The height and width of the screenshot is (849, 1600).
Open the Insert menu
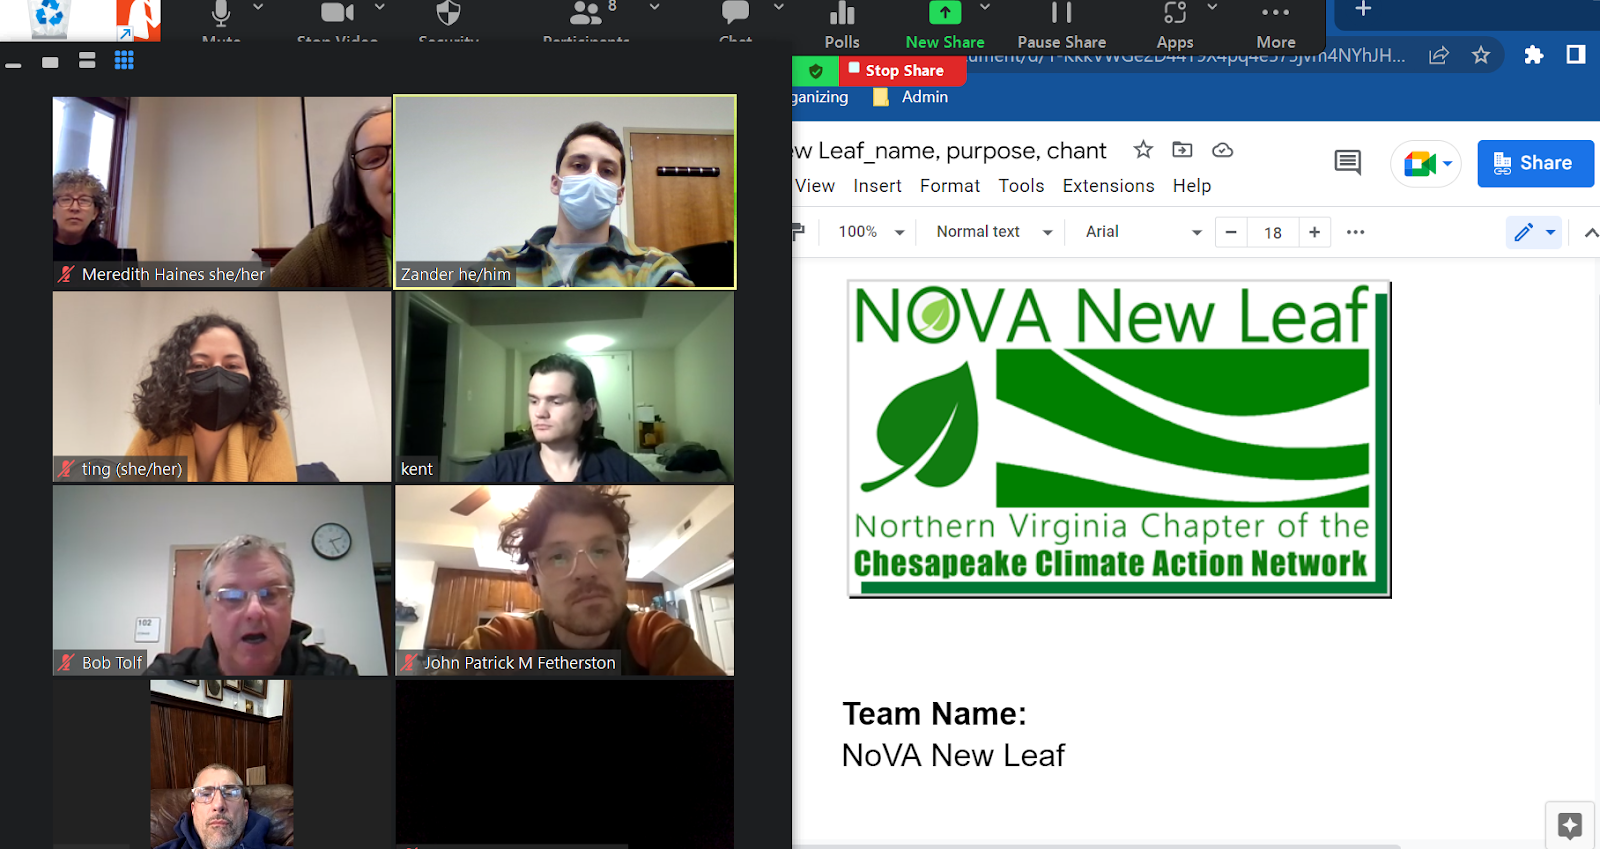point(877,186)
